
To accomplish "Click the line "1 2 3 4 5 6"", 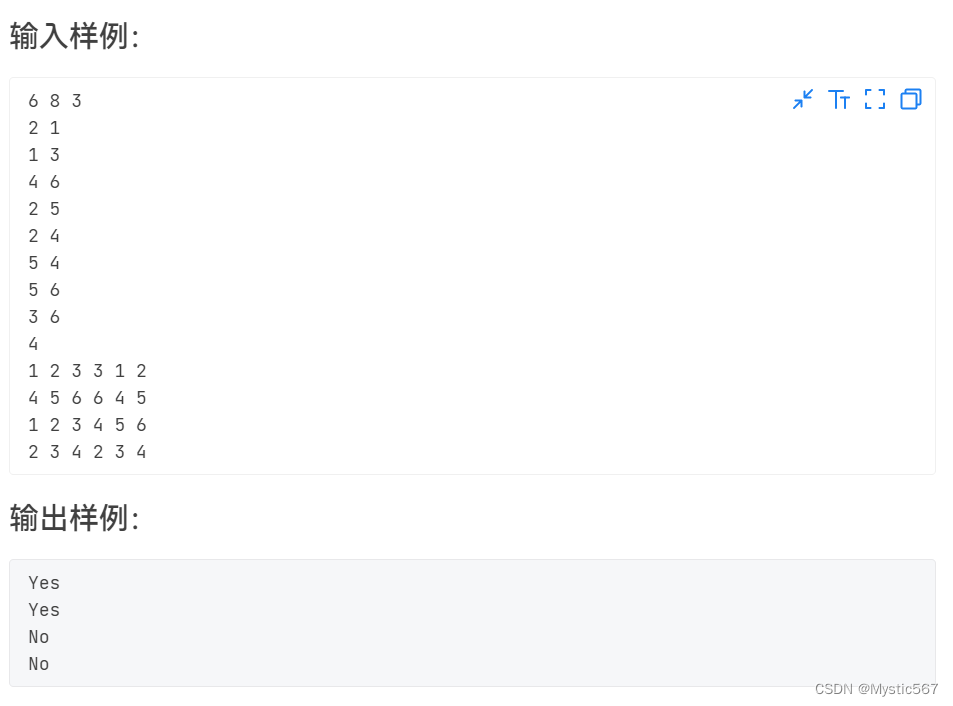I will click(86, 424).
